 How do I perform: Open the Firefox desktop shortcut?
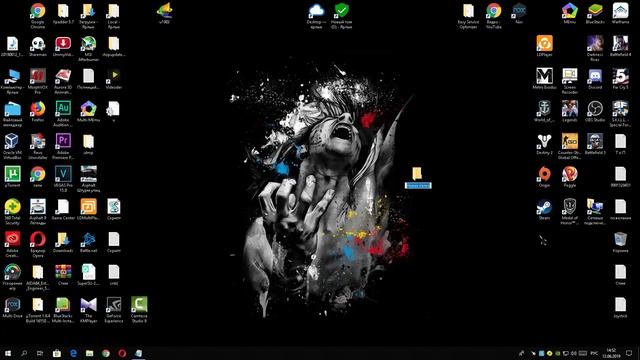[38, 111]
